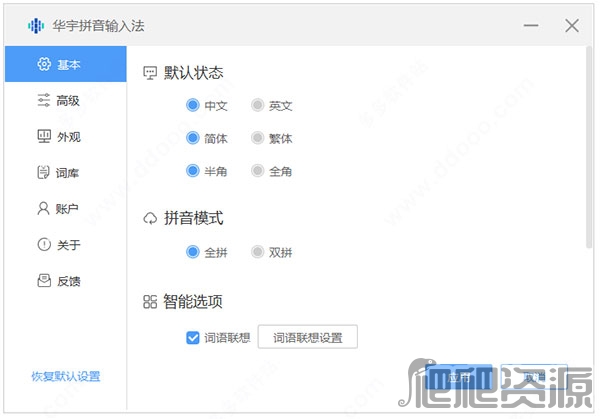Minimize the settings window
Screen dimensions: 600x419
531,26
